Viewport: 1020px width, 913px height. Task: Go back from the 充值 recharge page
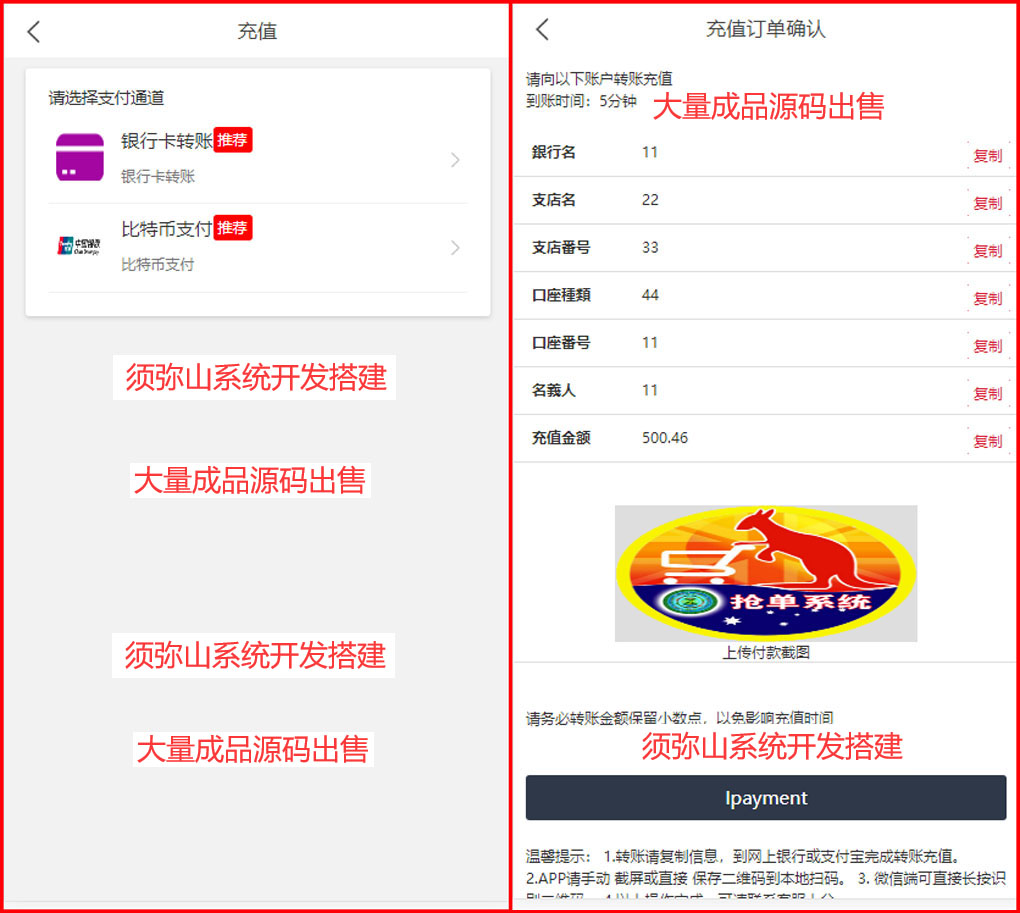[34, 32]
